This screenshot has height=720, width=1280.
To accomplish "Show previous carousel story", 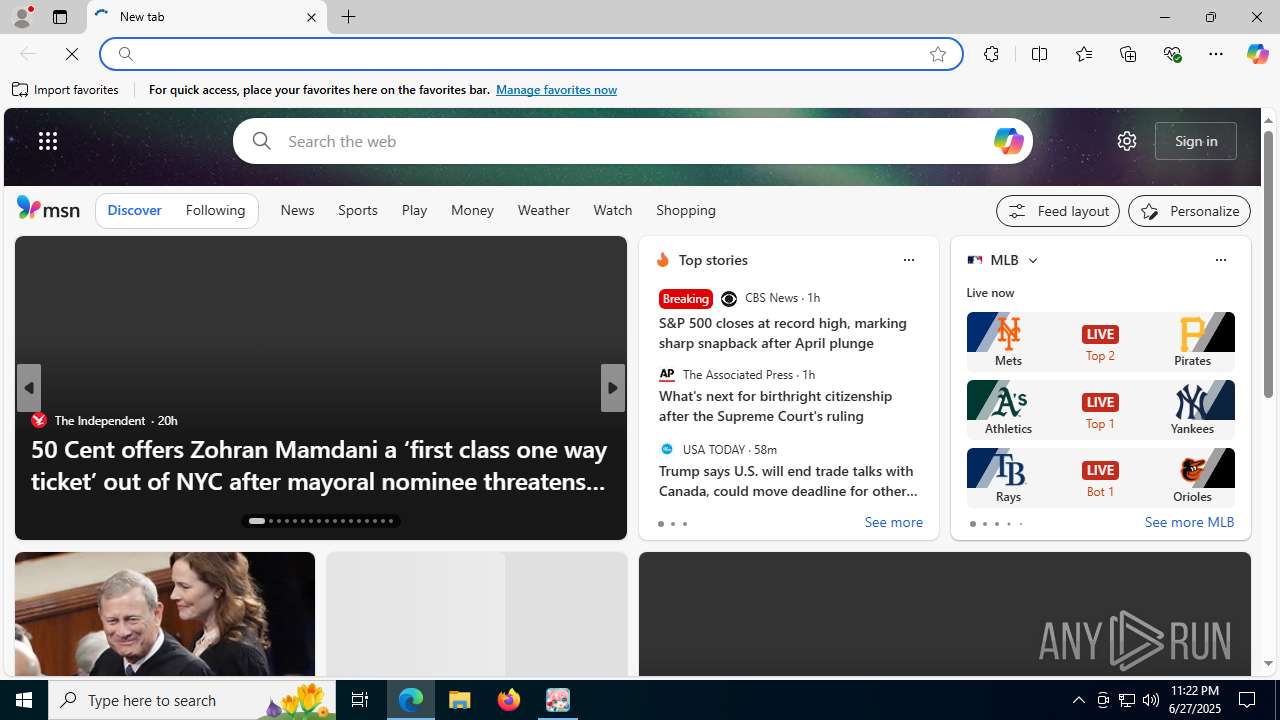I will [28, 388].
